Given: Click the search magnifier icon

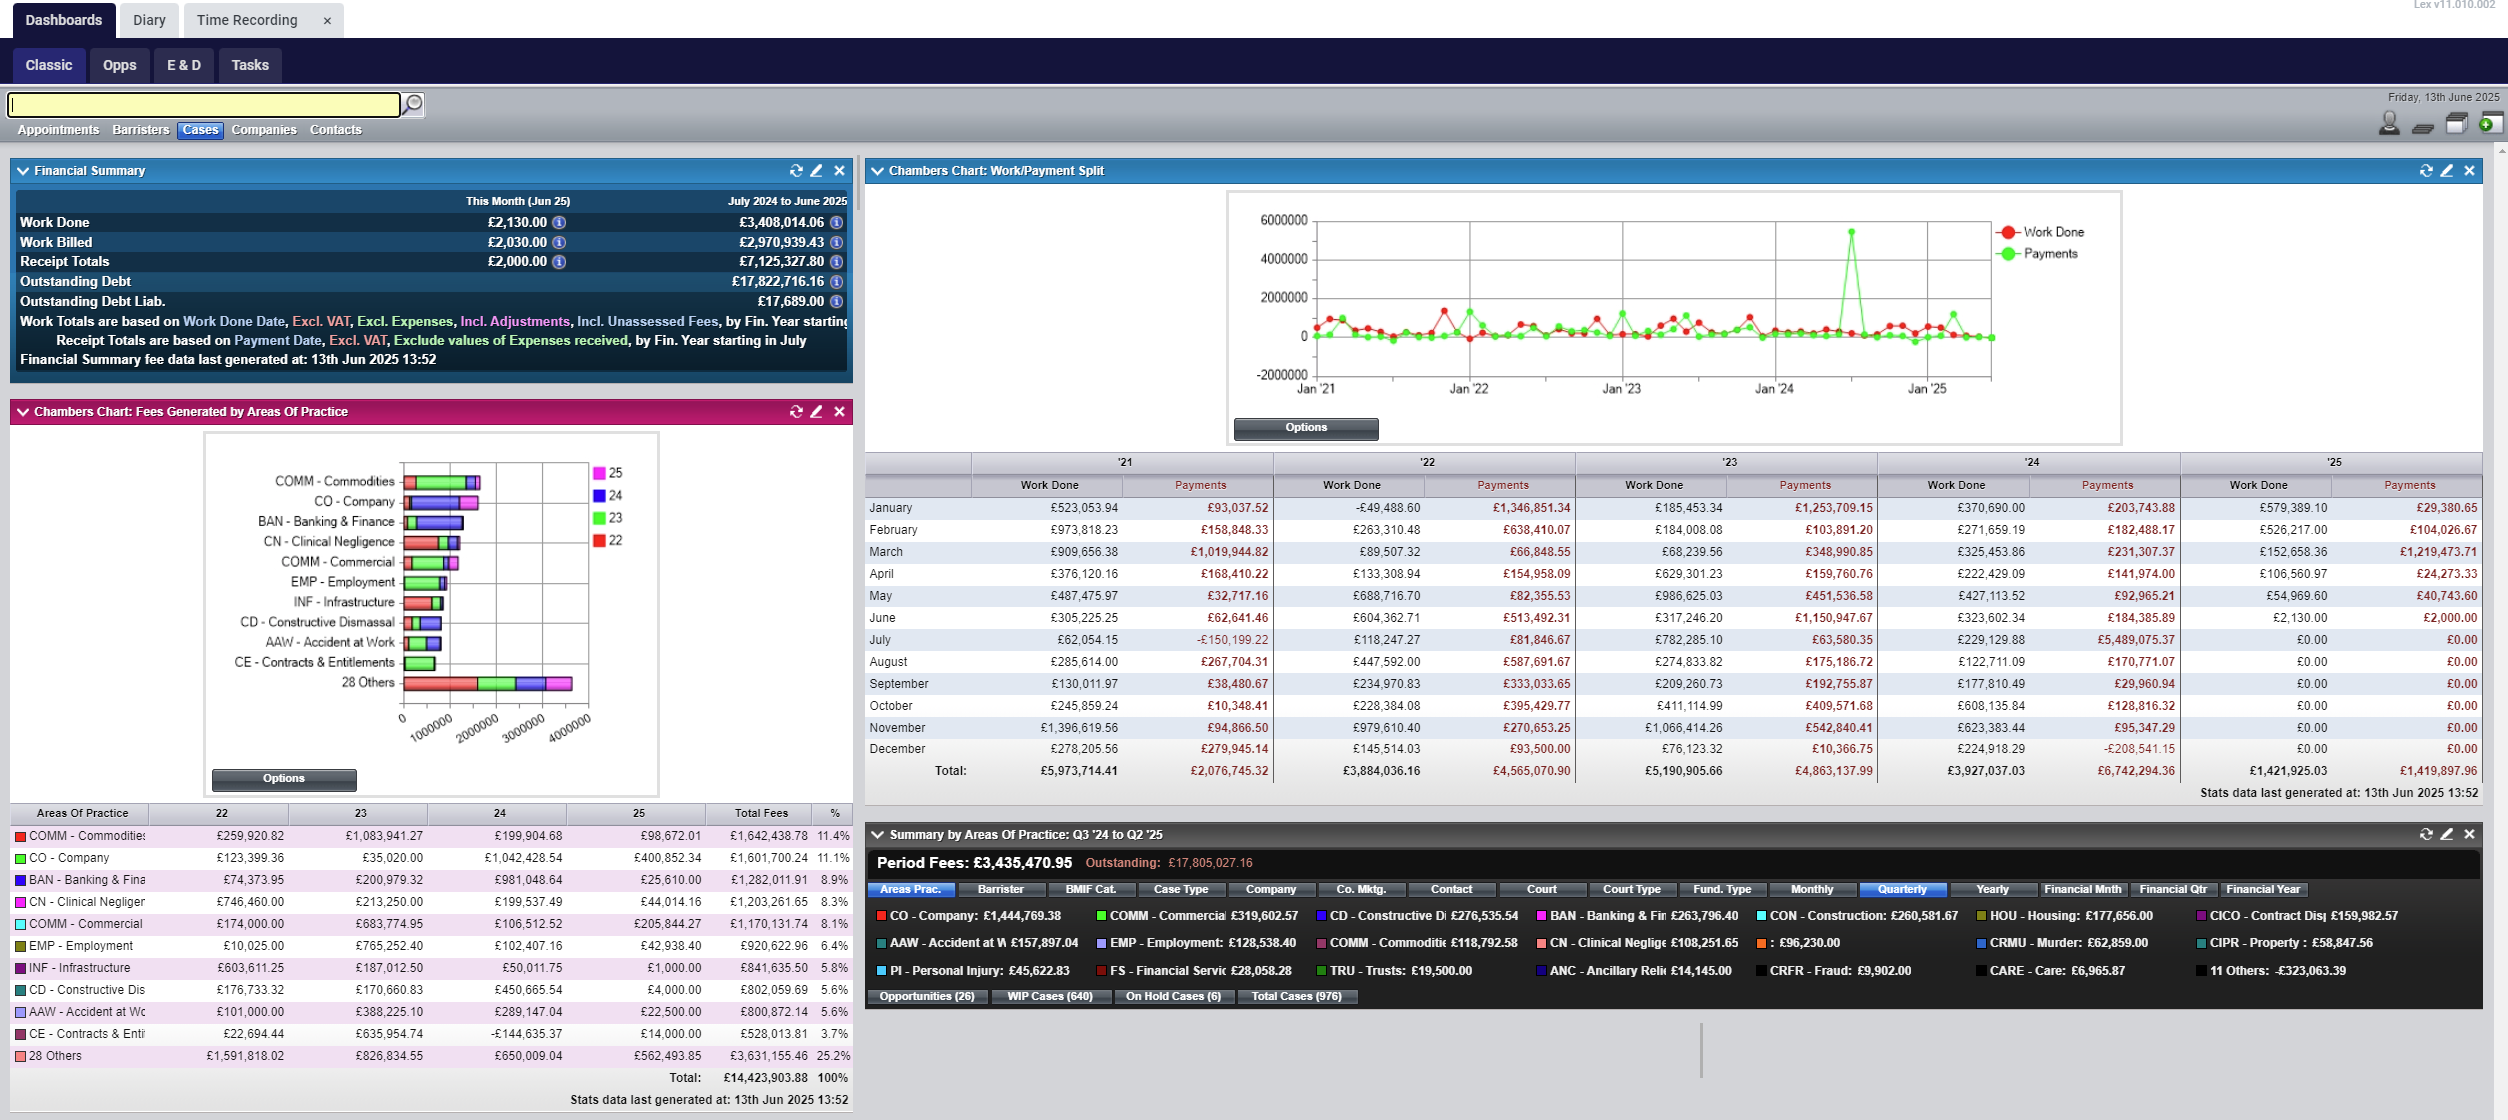Looking at the screenshot, I should (x=413, y=104).
